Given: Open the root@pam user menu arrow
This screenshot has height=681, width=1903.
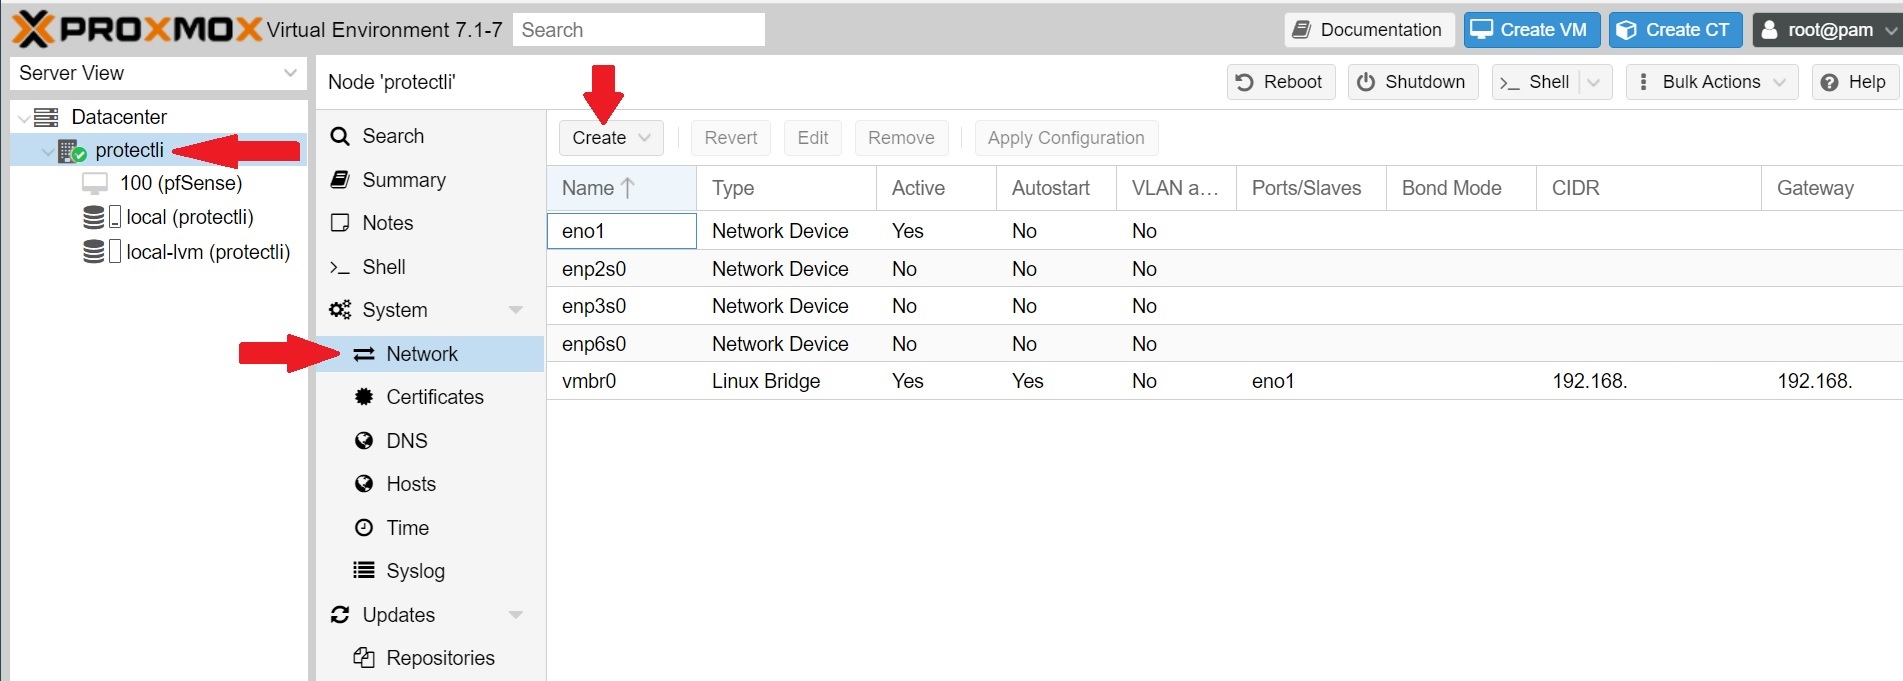Looking at the screenshot, I should 1889,30.
